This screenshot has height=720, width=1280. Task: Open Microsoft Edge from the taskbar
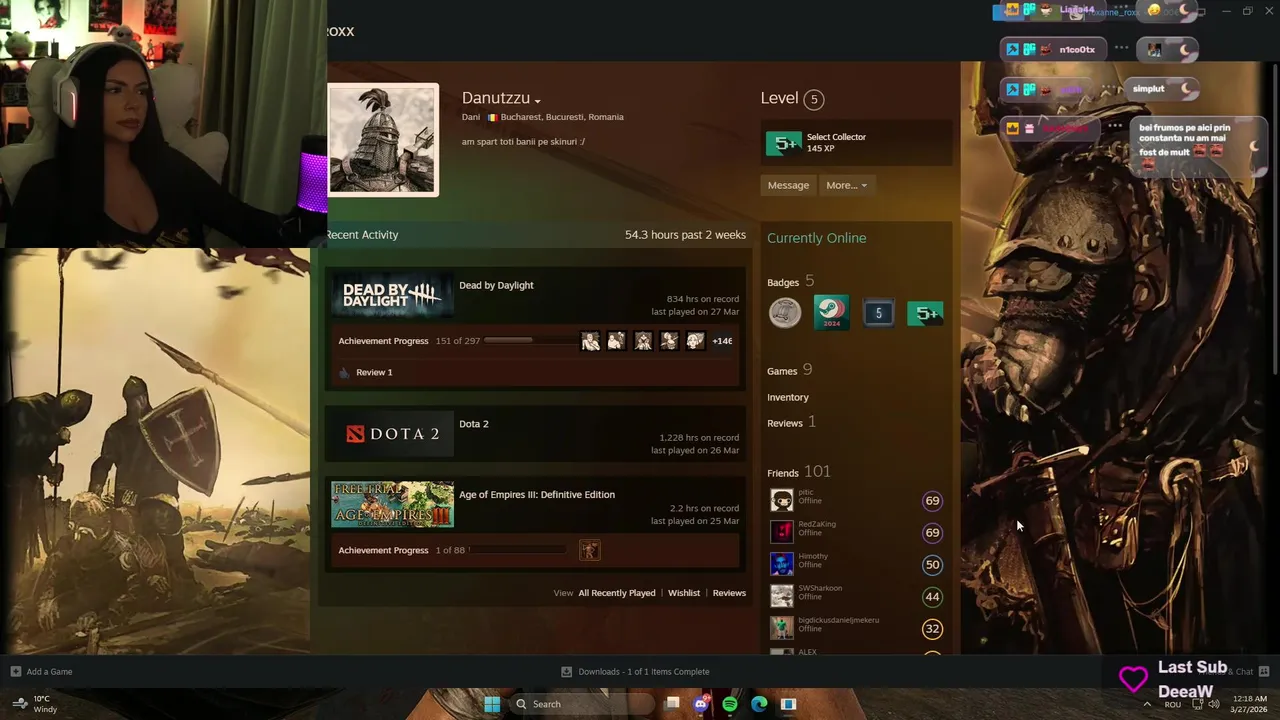[759, 704]
